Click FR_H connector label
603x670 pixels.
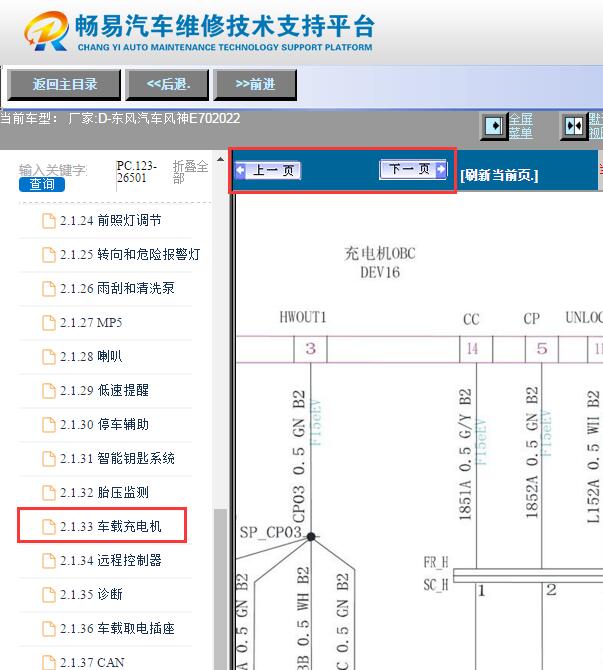435,562
